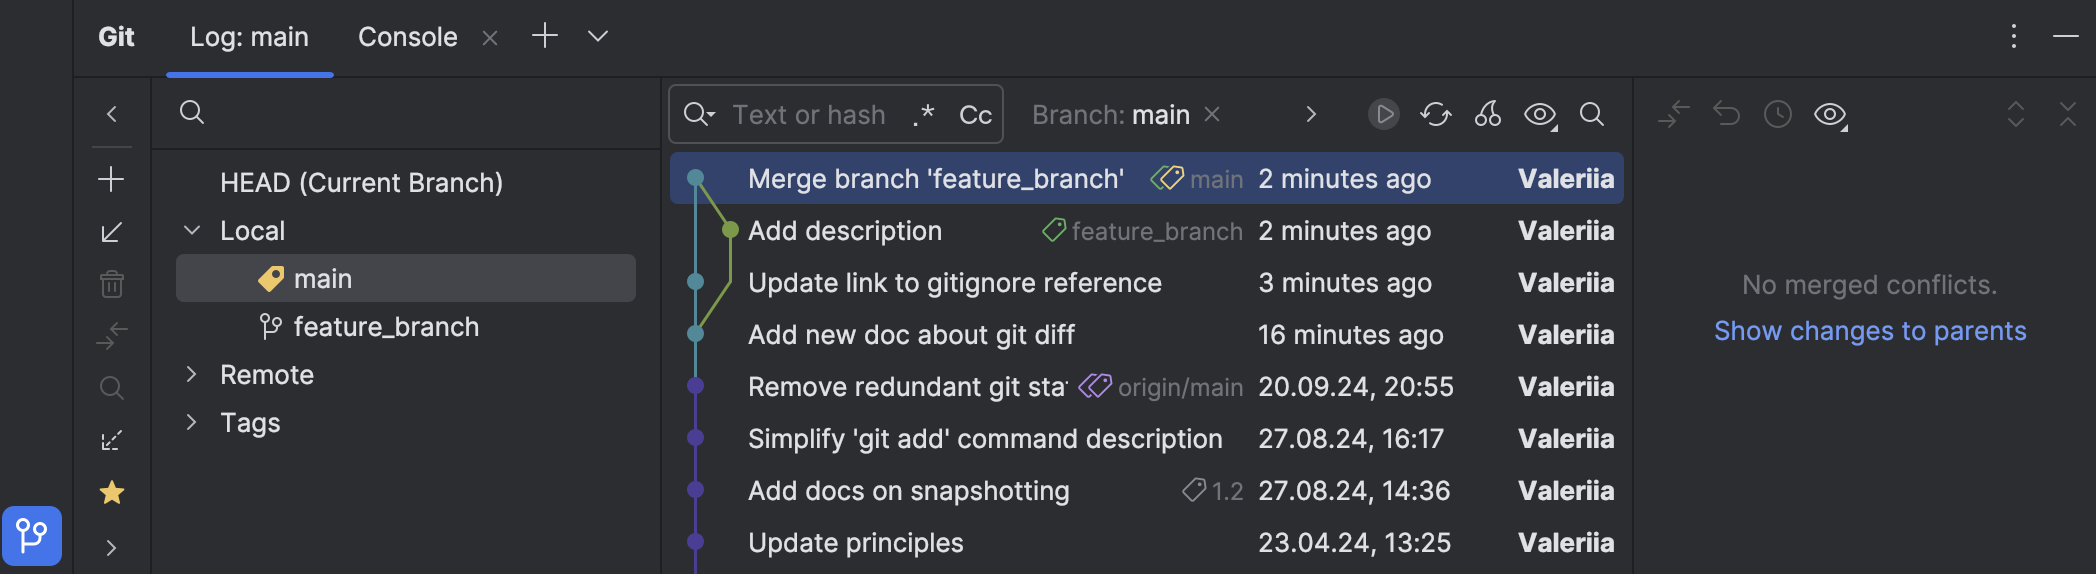Add a new log tab
Image resolution: width=2096 pixels, height=574 pixels.
pyautogui.click(x=545, y=36)
